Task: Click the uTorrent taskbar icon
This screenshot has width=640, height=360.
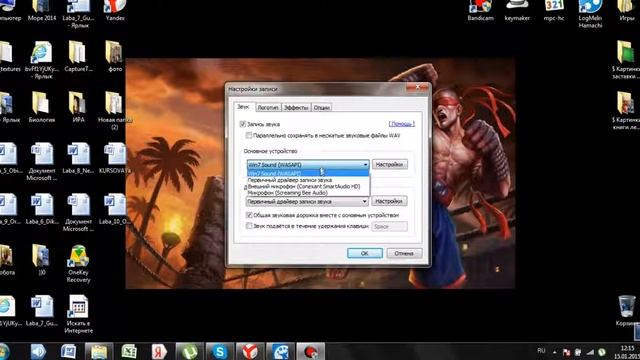Action: [x=189, y=351]
